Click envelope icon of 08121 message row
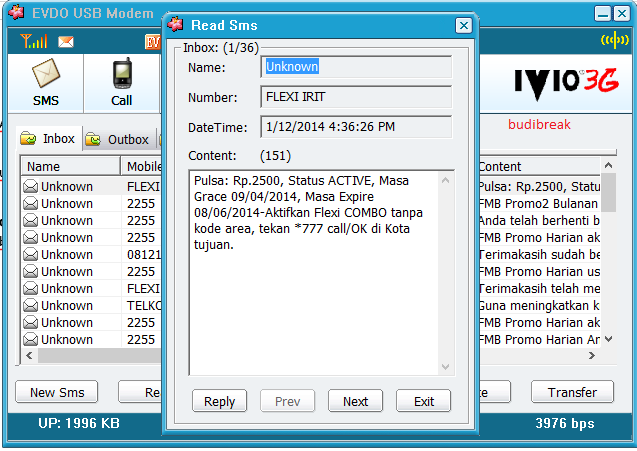This screenshot has height=451, width=637. click(30, 254)
